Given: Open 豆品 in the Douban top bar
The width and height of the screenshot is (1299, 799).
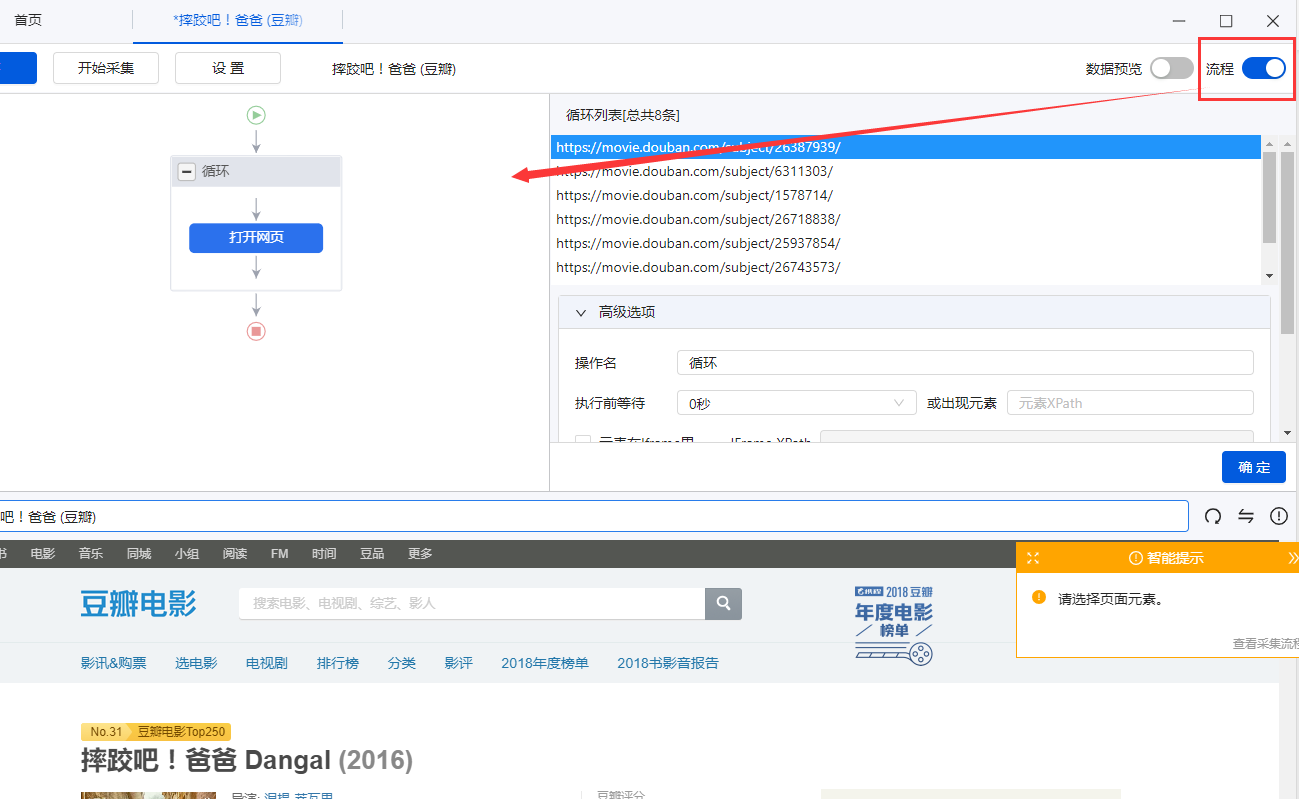Looking at the screenshot, I should point(372,553).
